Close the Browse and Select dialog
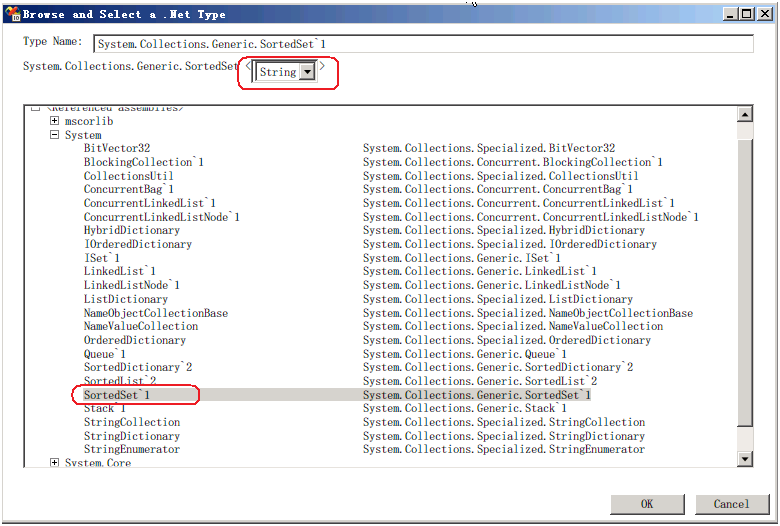 (765, 14)
